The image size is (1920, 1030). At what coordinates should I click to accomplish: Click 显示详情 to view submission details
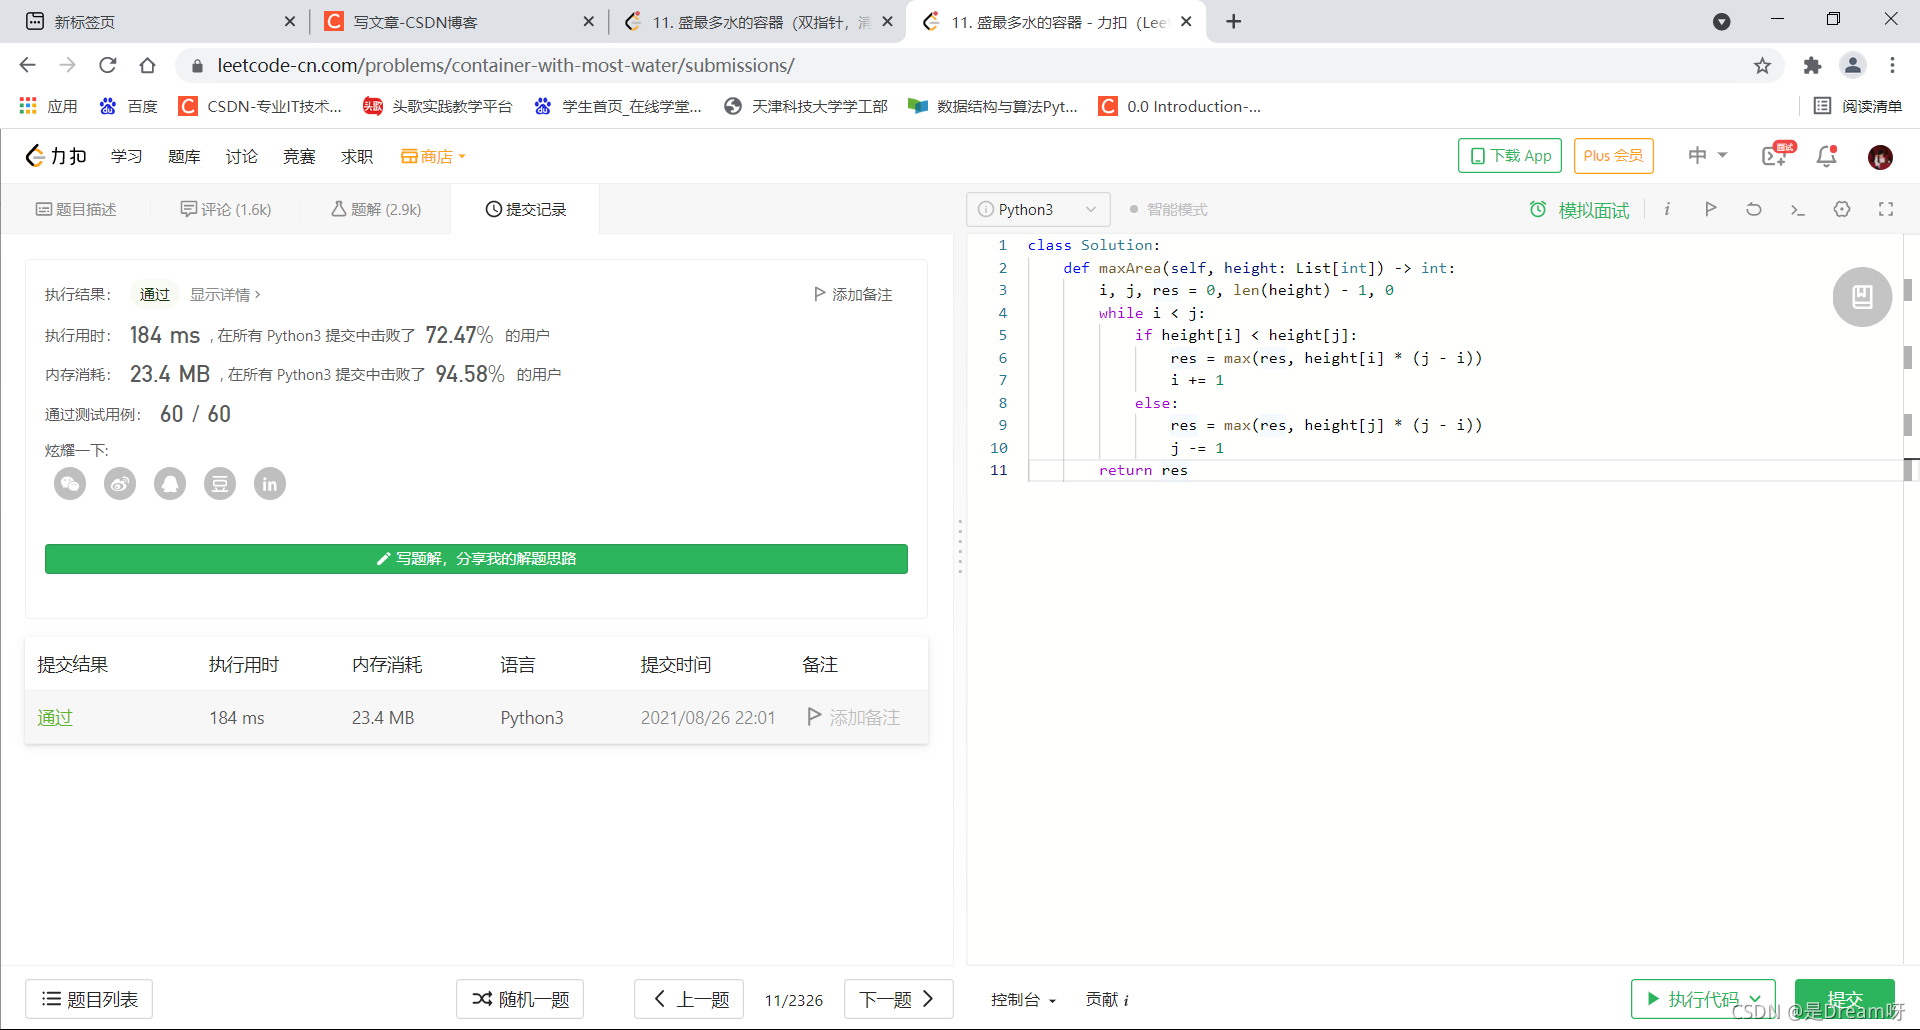pyautogui.click(x=222, y=294)
